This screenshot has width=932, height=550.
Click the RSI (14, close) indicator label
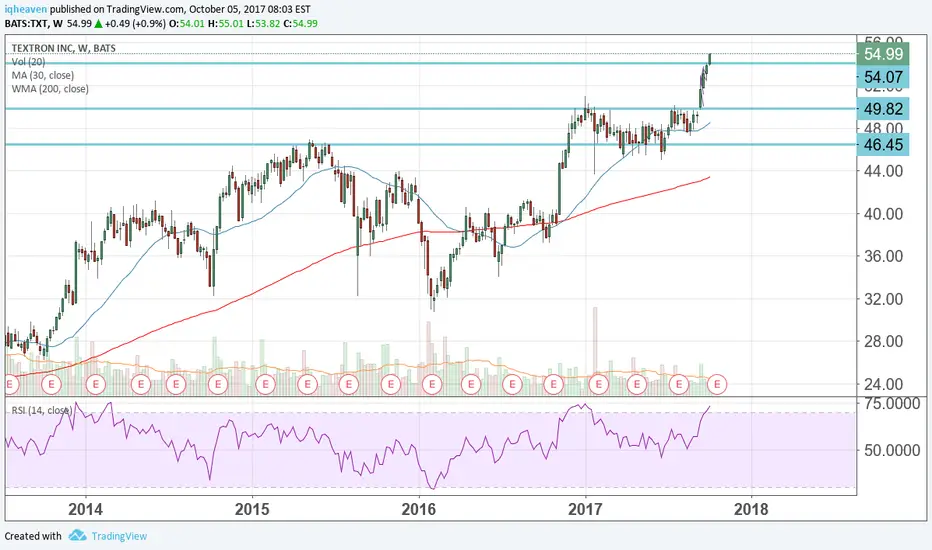pos(42,410)
